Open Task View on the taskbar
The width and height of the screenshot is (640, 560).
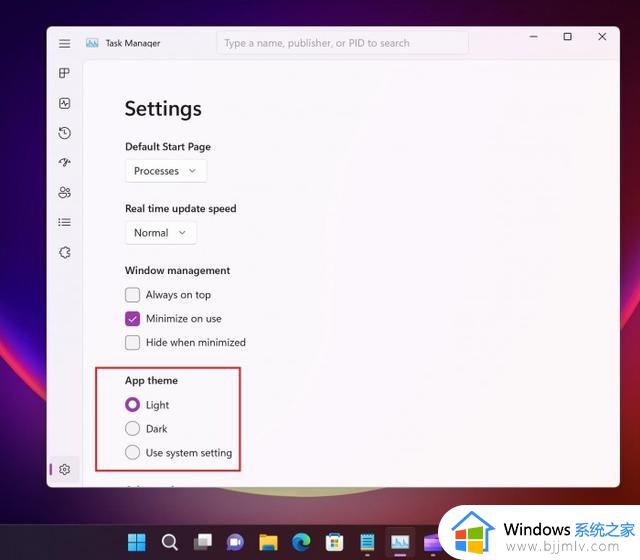tap(202, 542)
